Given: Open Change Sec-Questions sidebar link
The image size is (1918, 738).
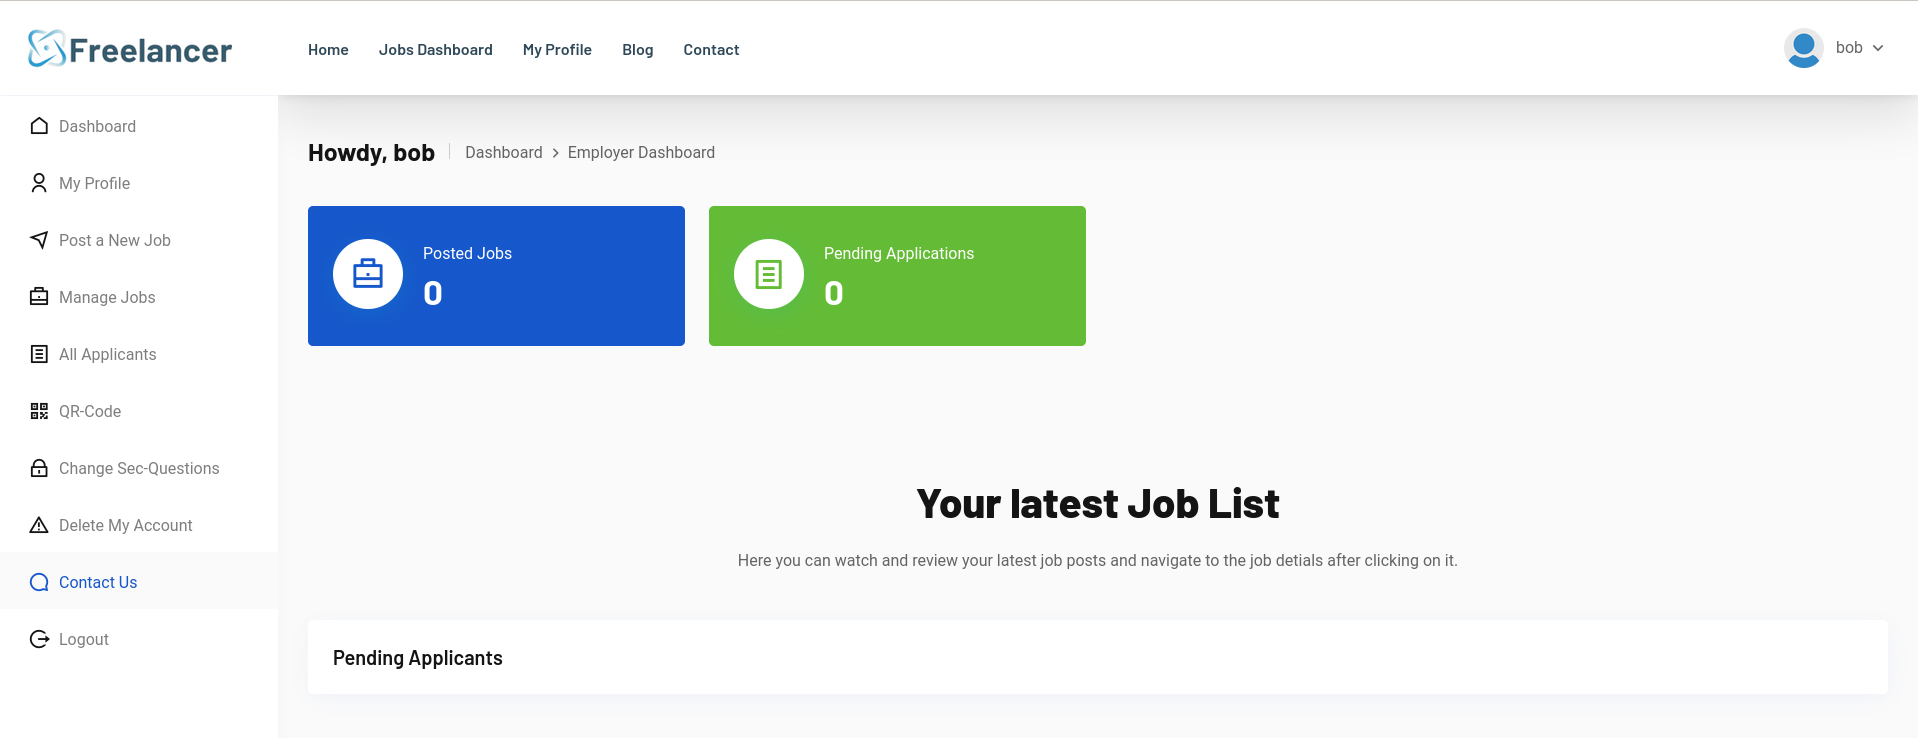Looking at the screenshot, I should 139,468.
